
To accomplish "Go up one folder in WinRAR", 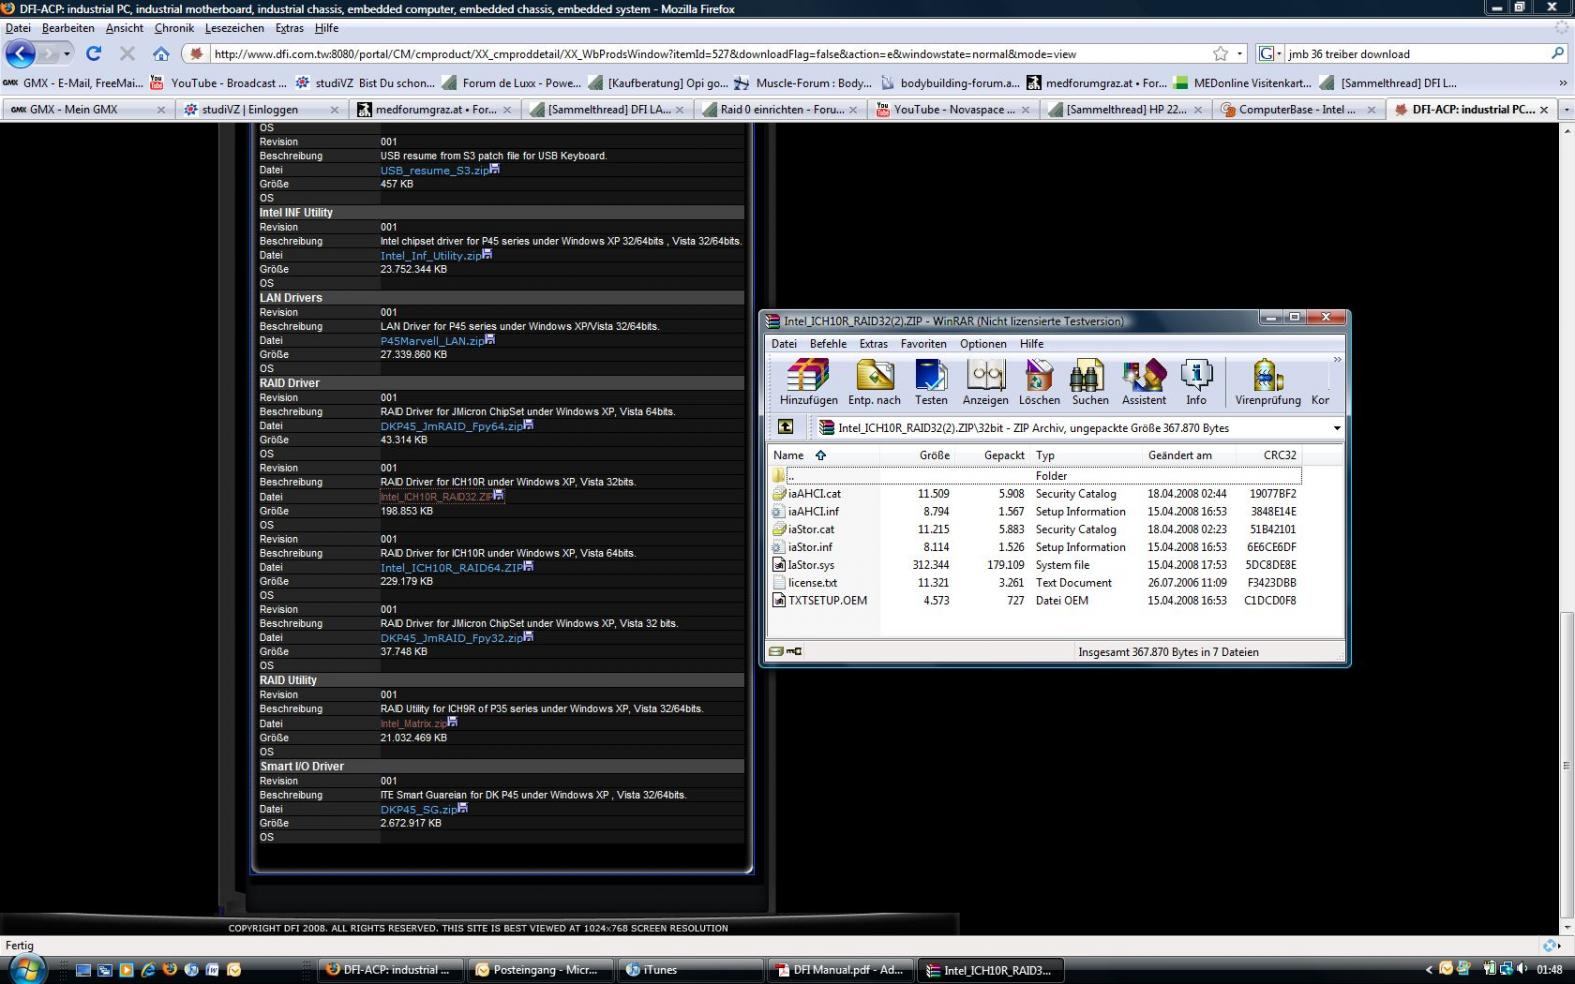I will click(x=786, y=427).
